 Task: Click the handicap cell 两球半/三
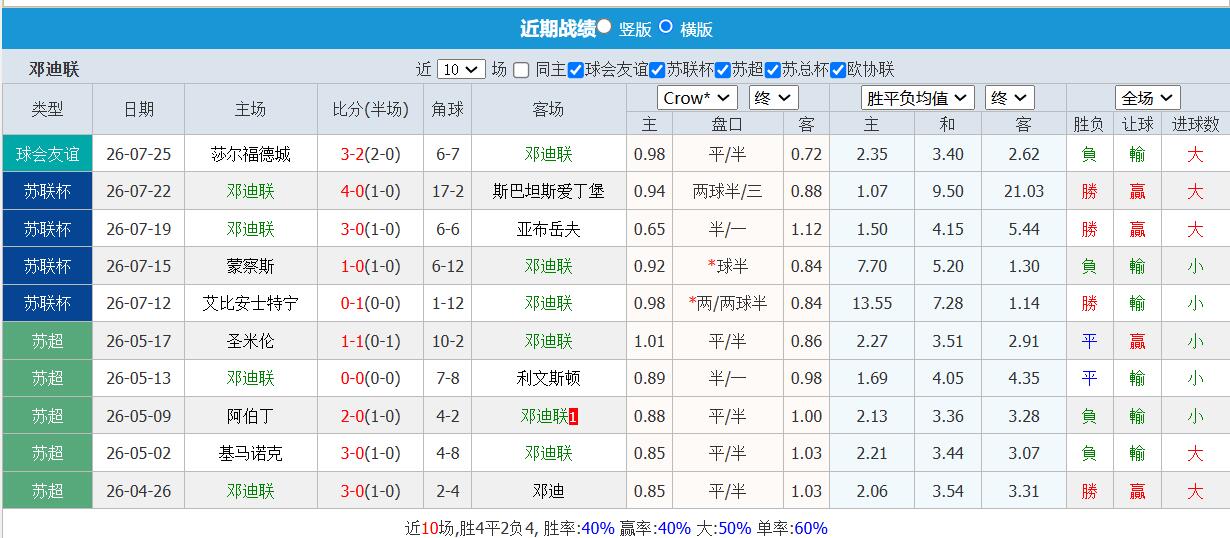click(x=727, y=191)
